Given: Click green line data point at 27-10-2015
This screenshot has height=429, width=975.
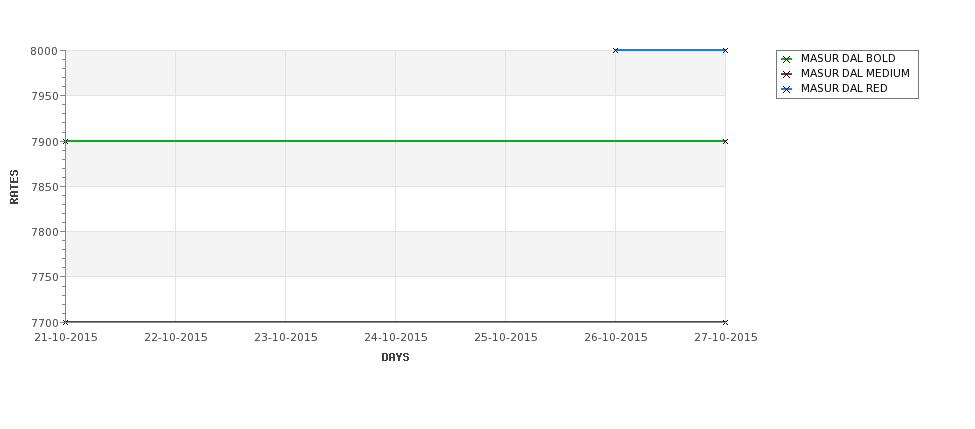Looking at the screenshot, I should tap(725, 141).
